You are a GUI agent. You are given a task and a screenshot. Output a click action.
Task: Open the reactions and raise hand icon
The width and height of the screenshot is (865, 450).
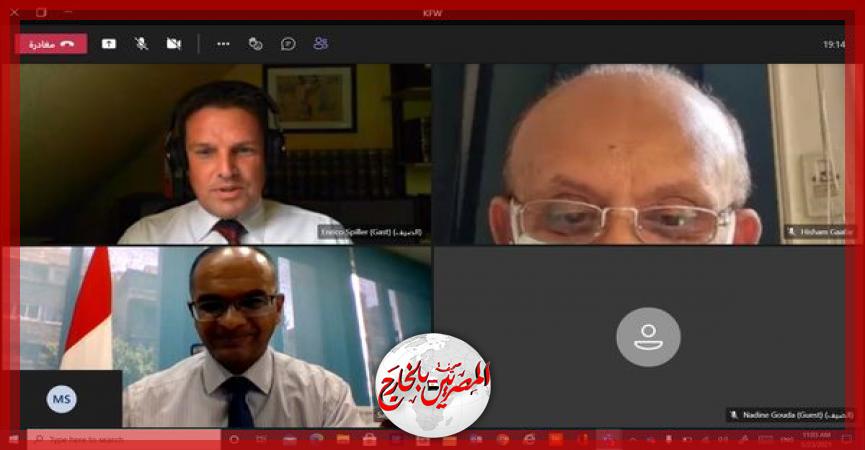pyautogui.click(x=255, y=44)
